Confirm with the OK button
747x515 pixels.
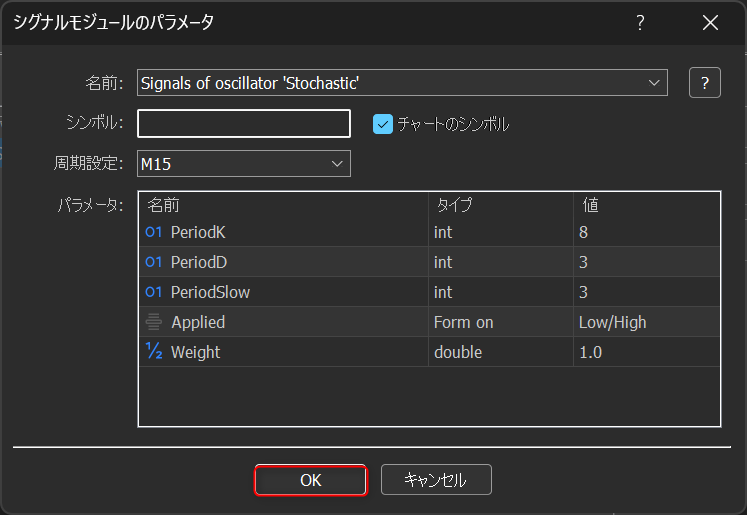[311, 480]
